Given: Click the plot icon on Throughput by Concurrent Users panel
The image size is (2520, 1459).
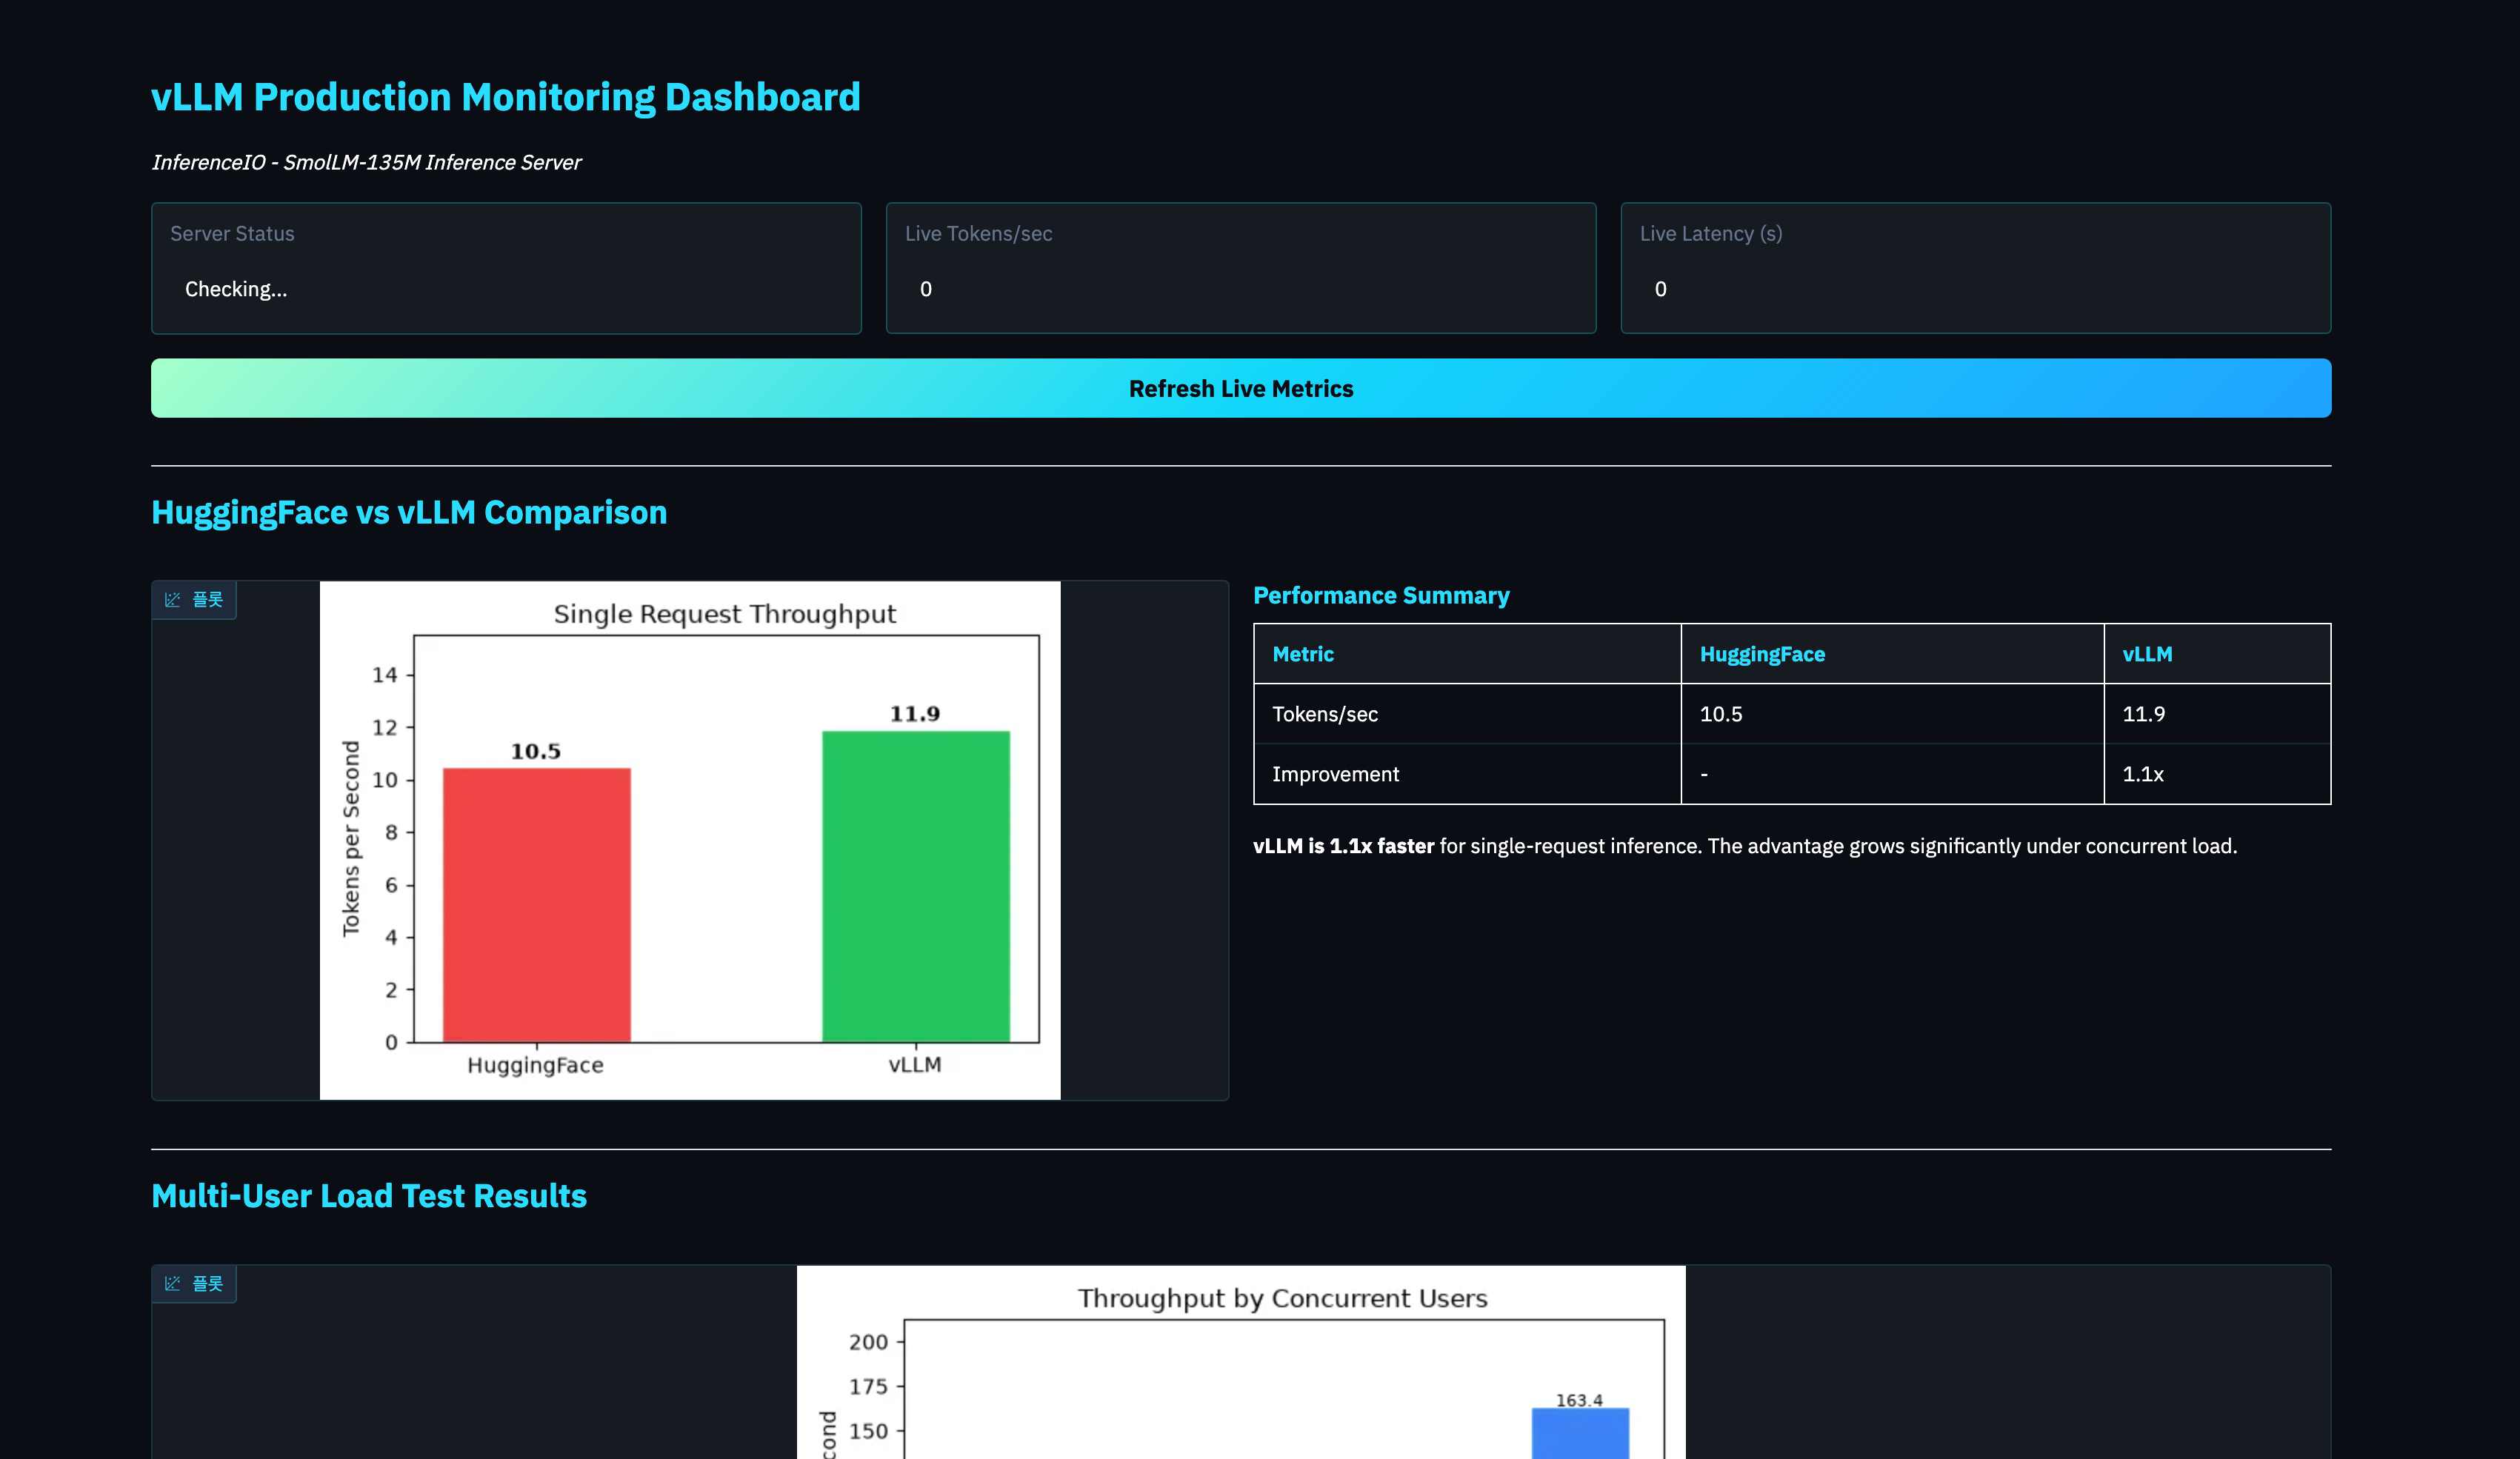Looking at the screenshot, I should coord(173,1284).
